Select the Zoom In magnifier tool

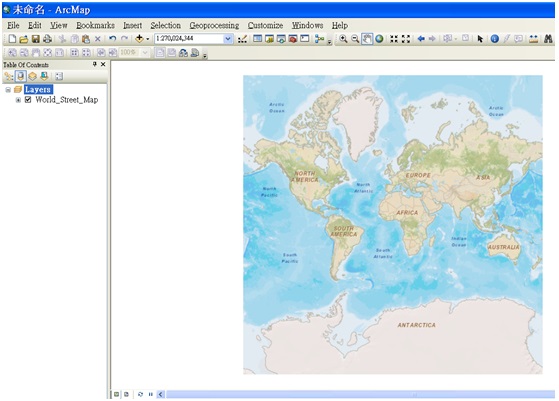343,38
